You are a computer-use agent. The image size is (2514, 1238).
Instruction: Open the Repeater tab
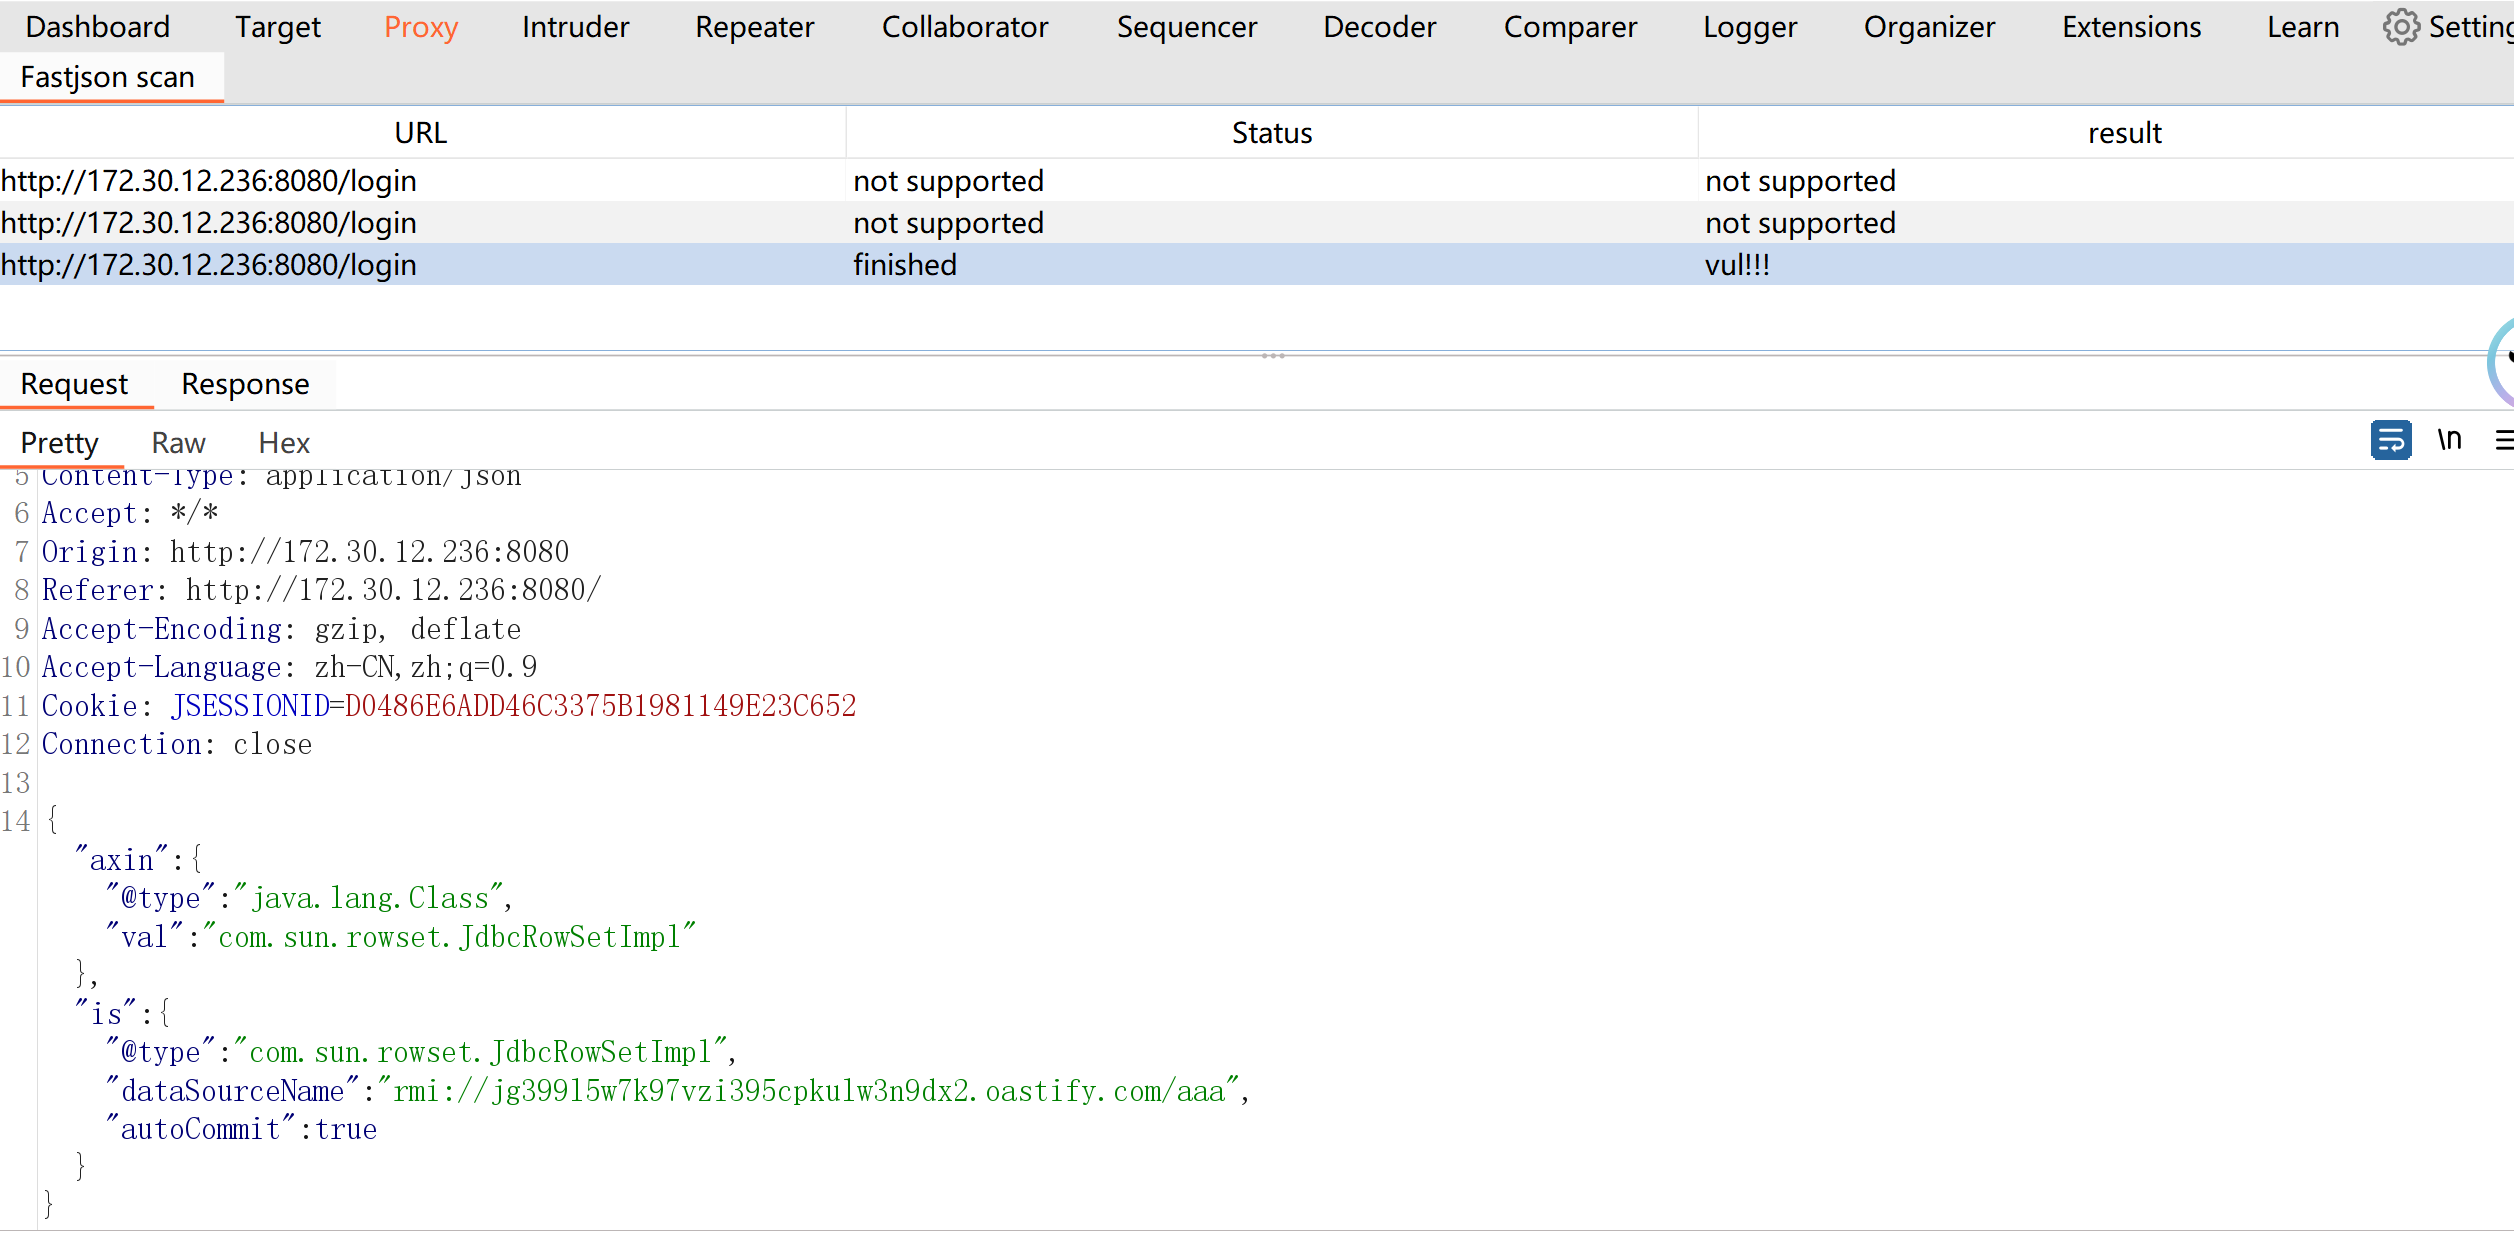tap(755, 27)
